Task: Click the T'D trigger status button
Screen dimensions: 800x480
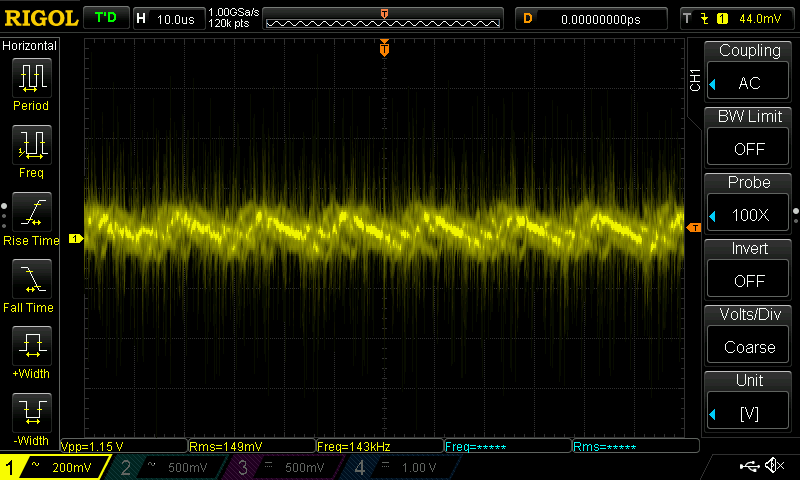Action: pos(105,18)
